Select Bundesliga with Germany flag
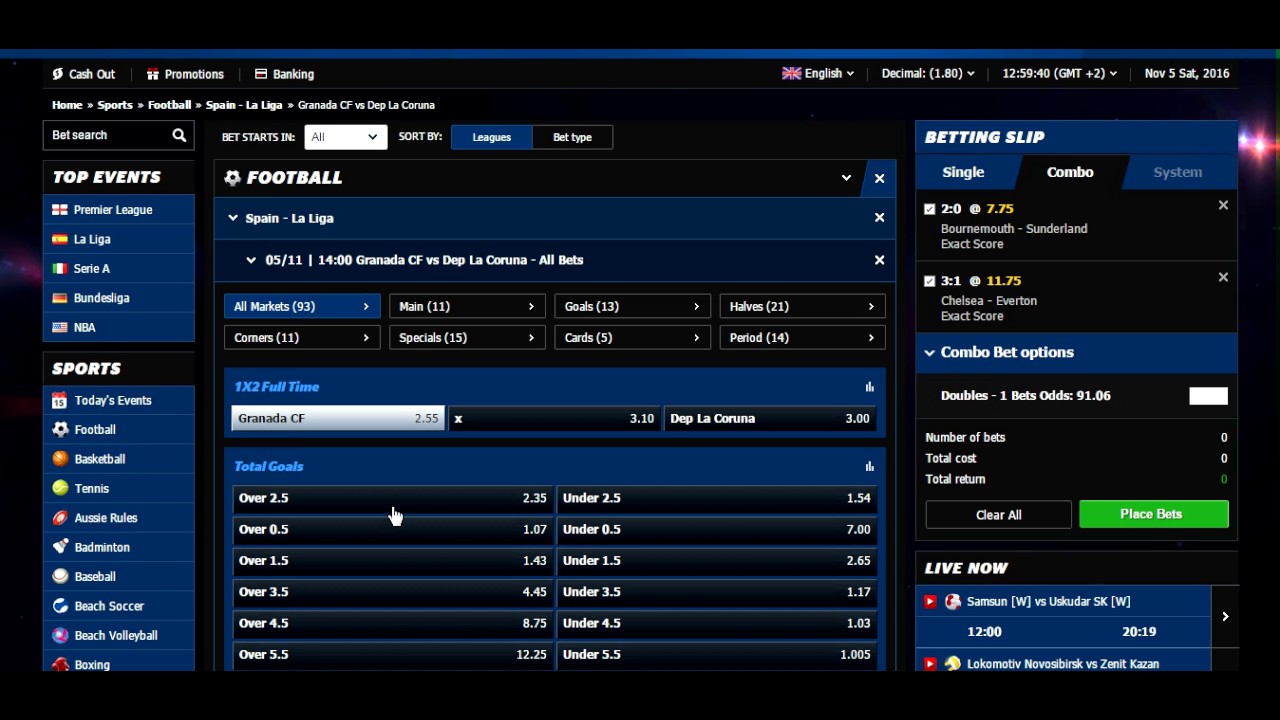The width and height of the screenshot is (1280, 720). pos(119,298)
